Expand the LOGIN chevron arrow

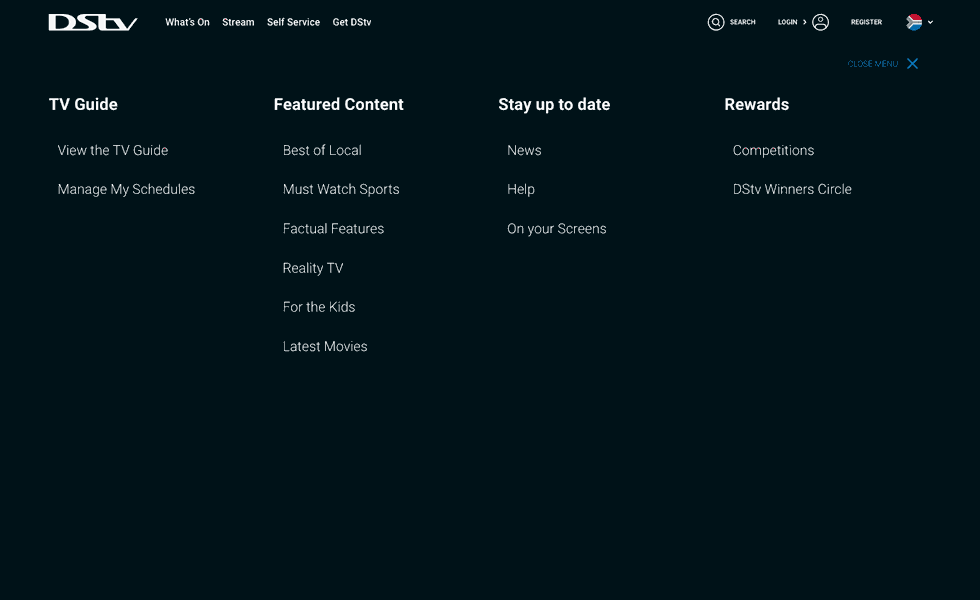pos(805,21)
